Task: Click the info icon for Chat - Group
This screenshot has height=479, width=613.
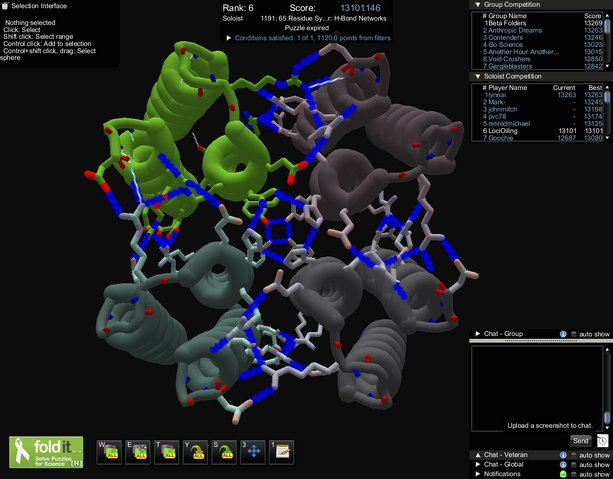Action: coord(563,334)
